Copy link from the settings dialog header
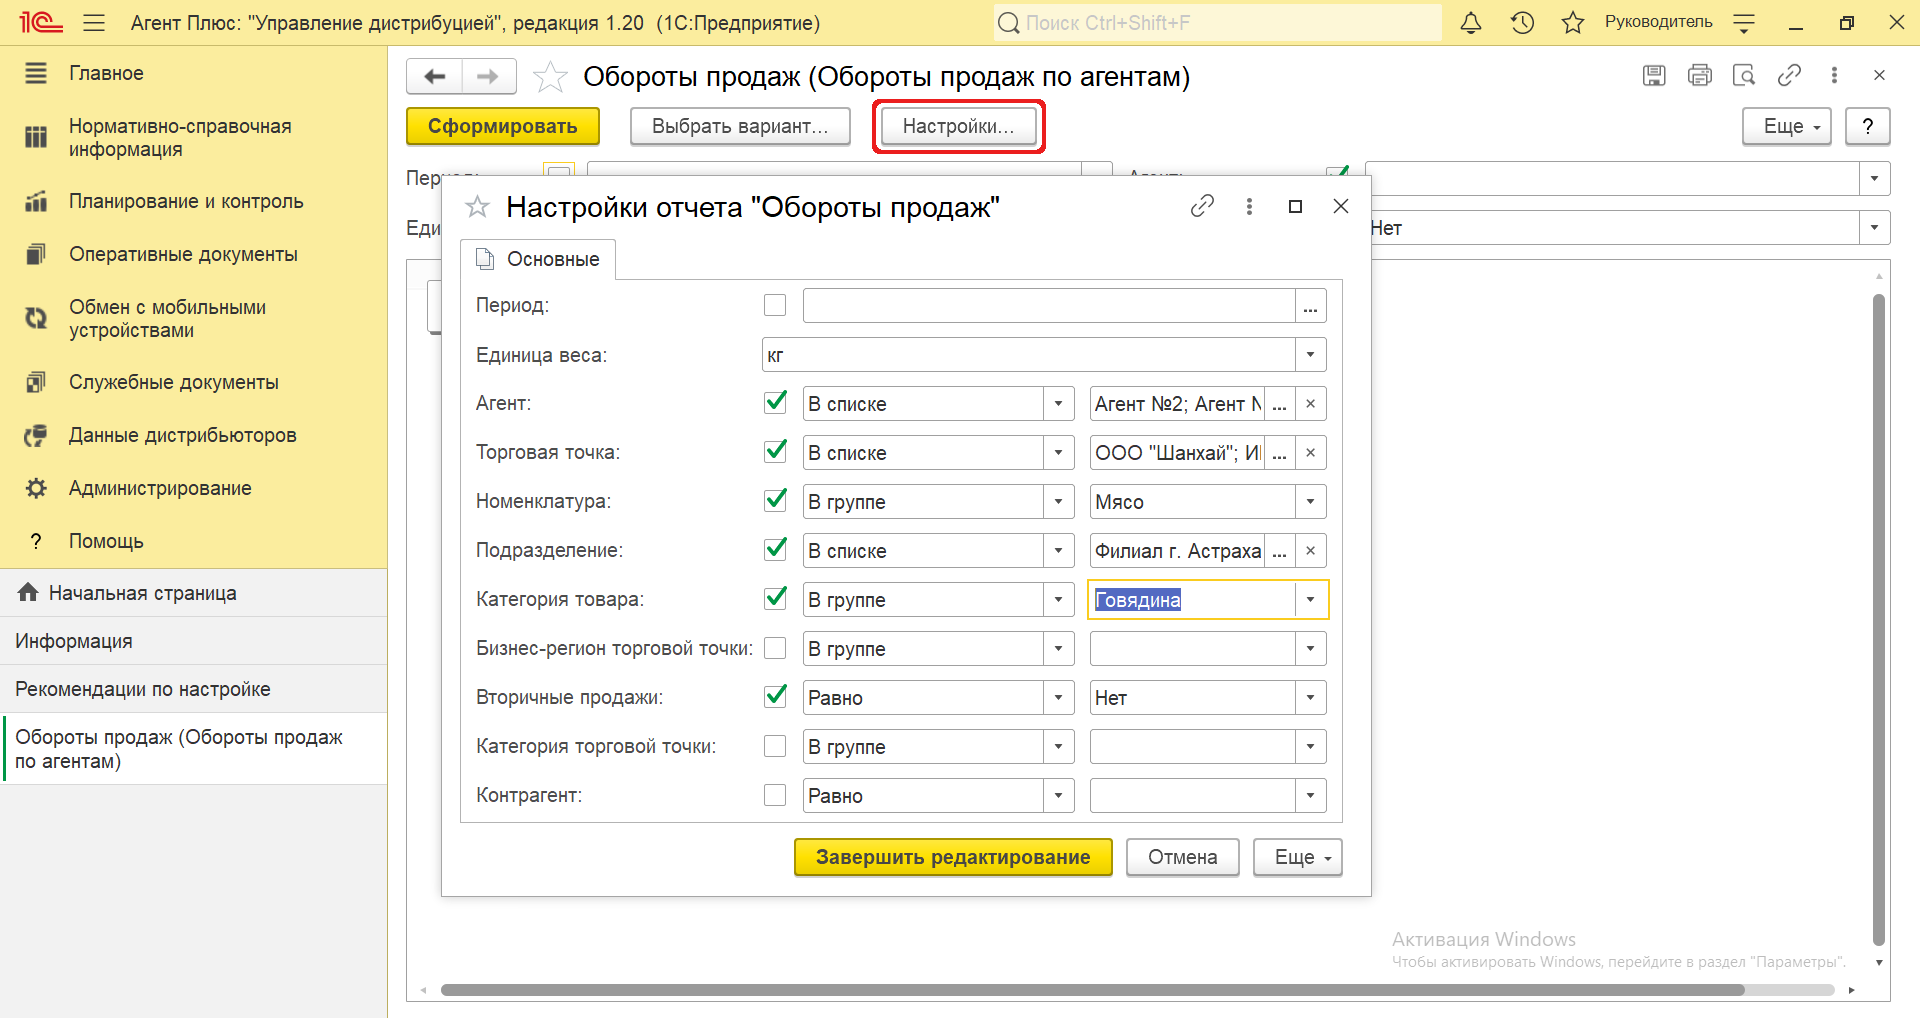Screen dimensions: 1920x1018 (1202, 206)
